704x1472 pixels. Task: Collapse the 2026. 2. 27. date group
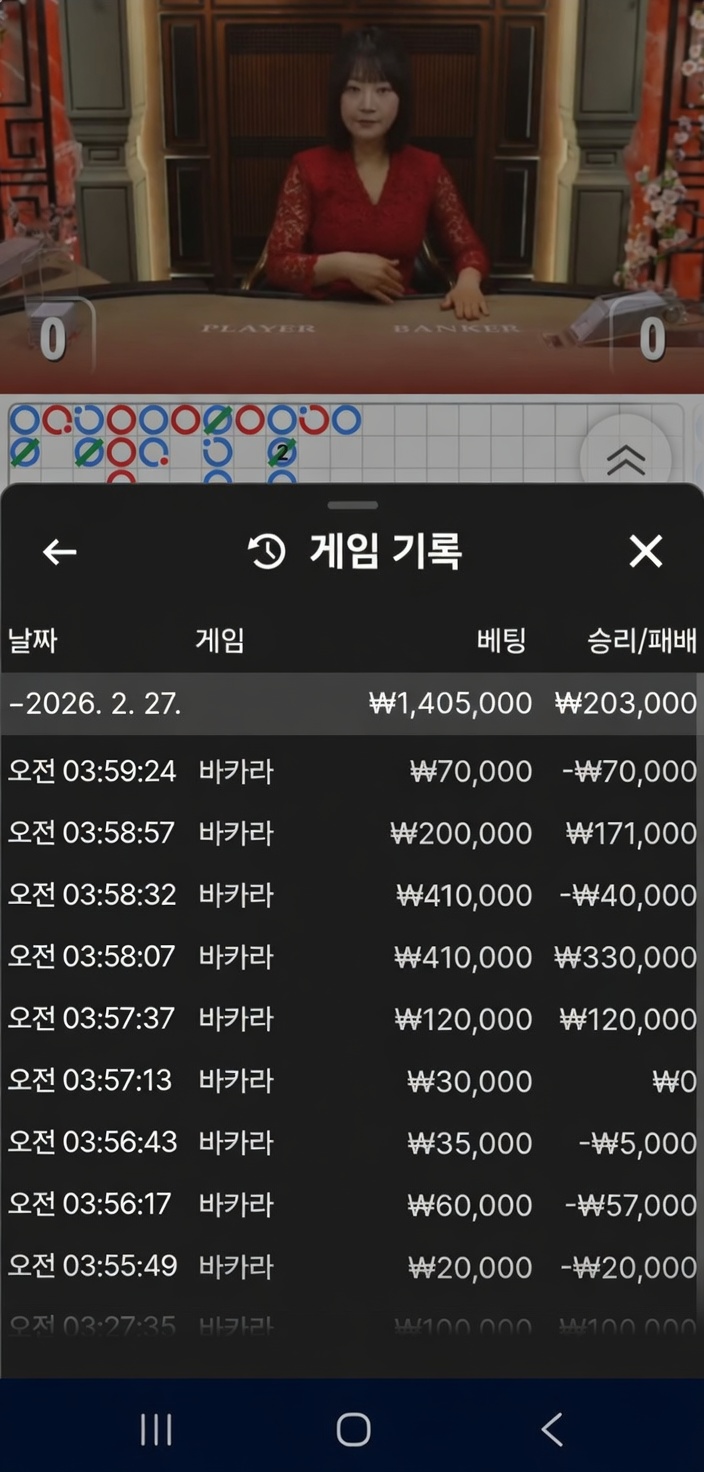coord(95,703)
